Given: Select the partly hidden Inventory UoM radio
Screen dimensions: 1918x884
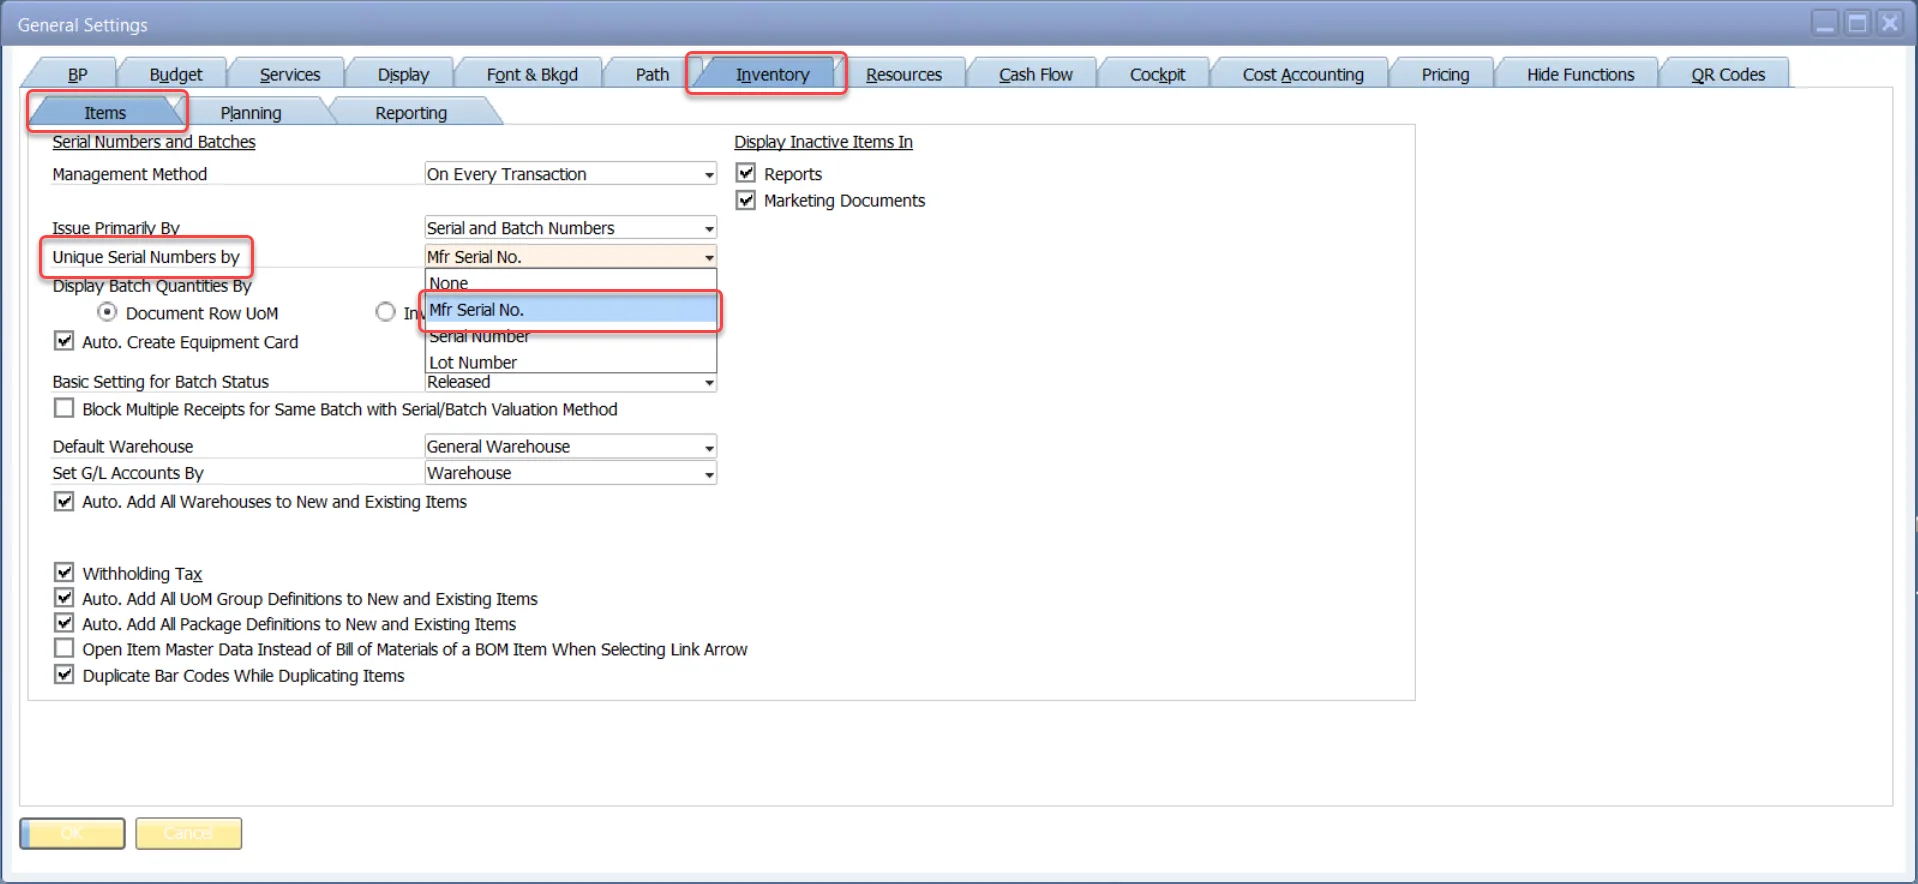Looking at the screenshot, I should pos(385,312).
